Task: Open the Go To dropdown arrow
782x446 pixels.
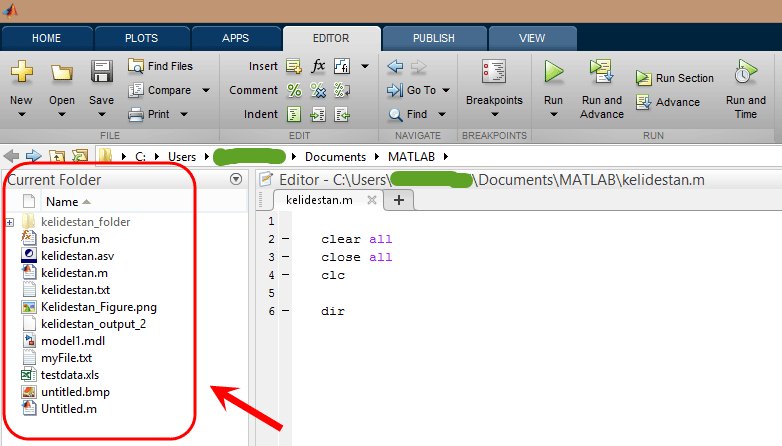Action: pos(446,90)
